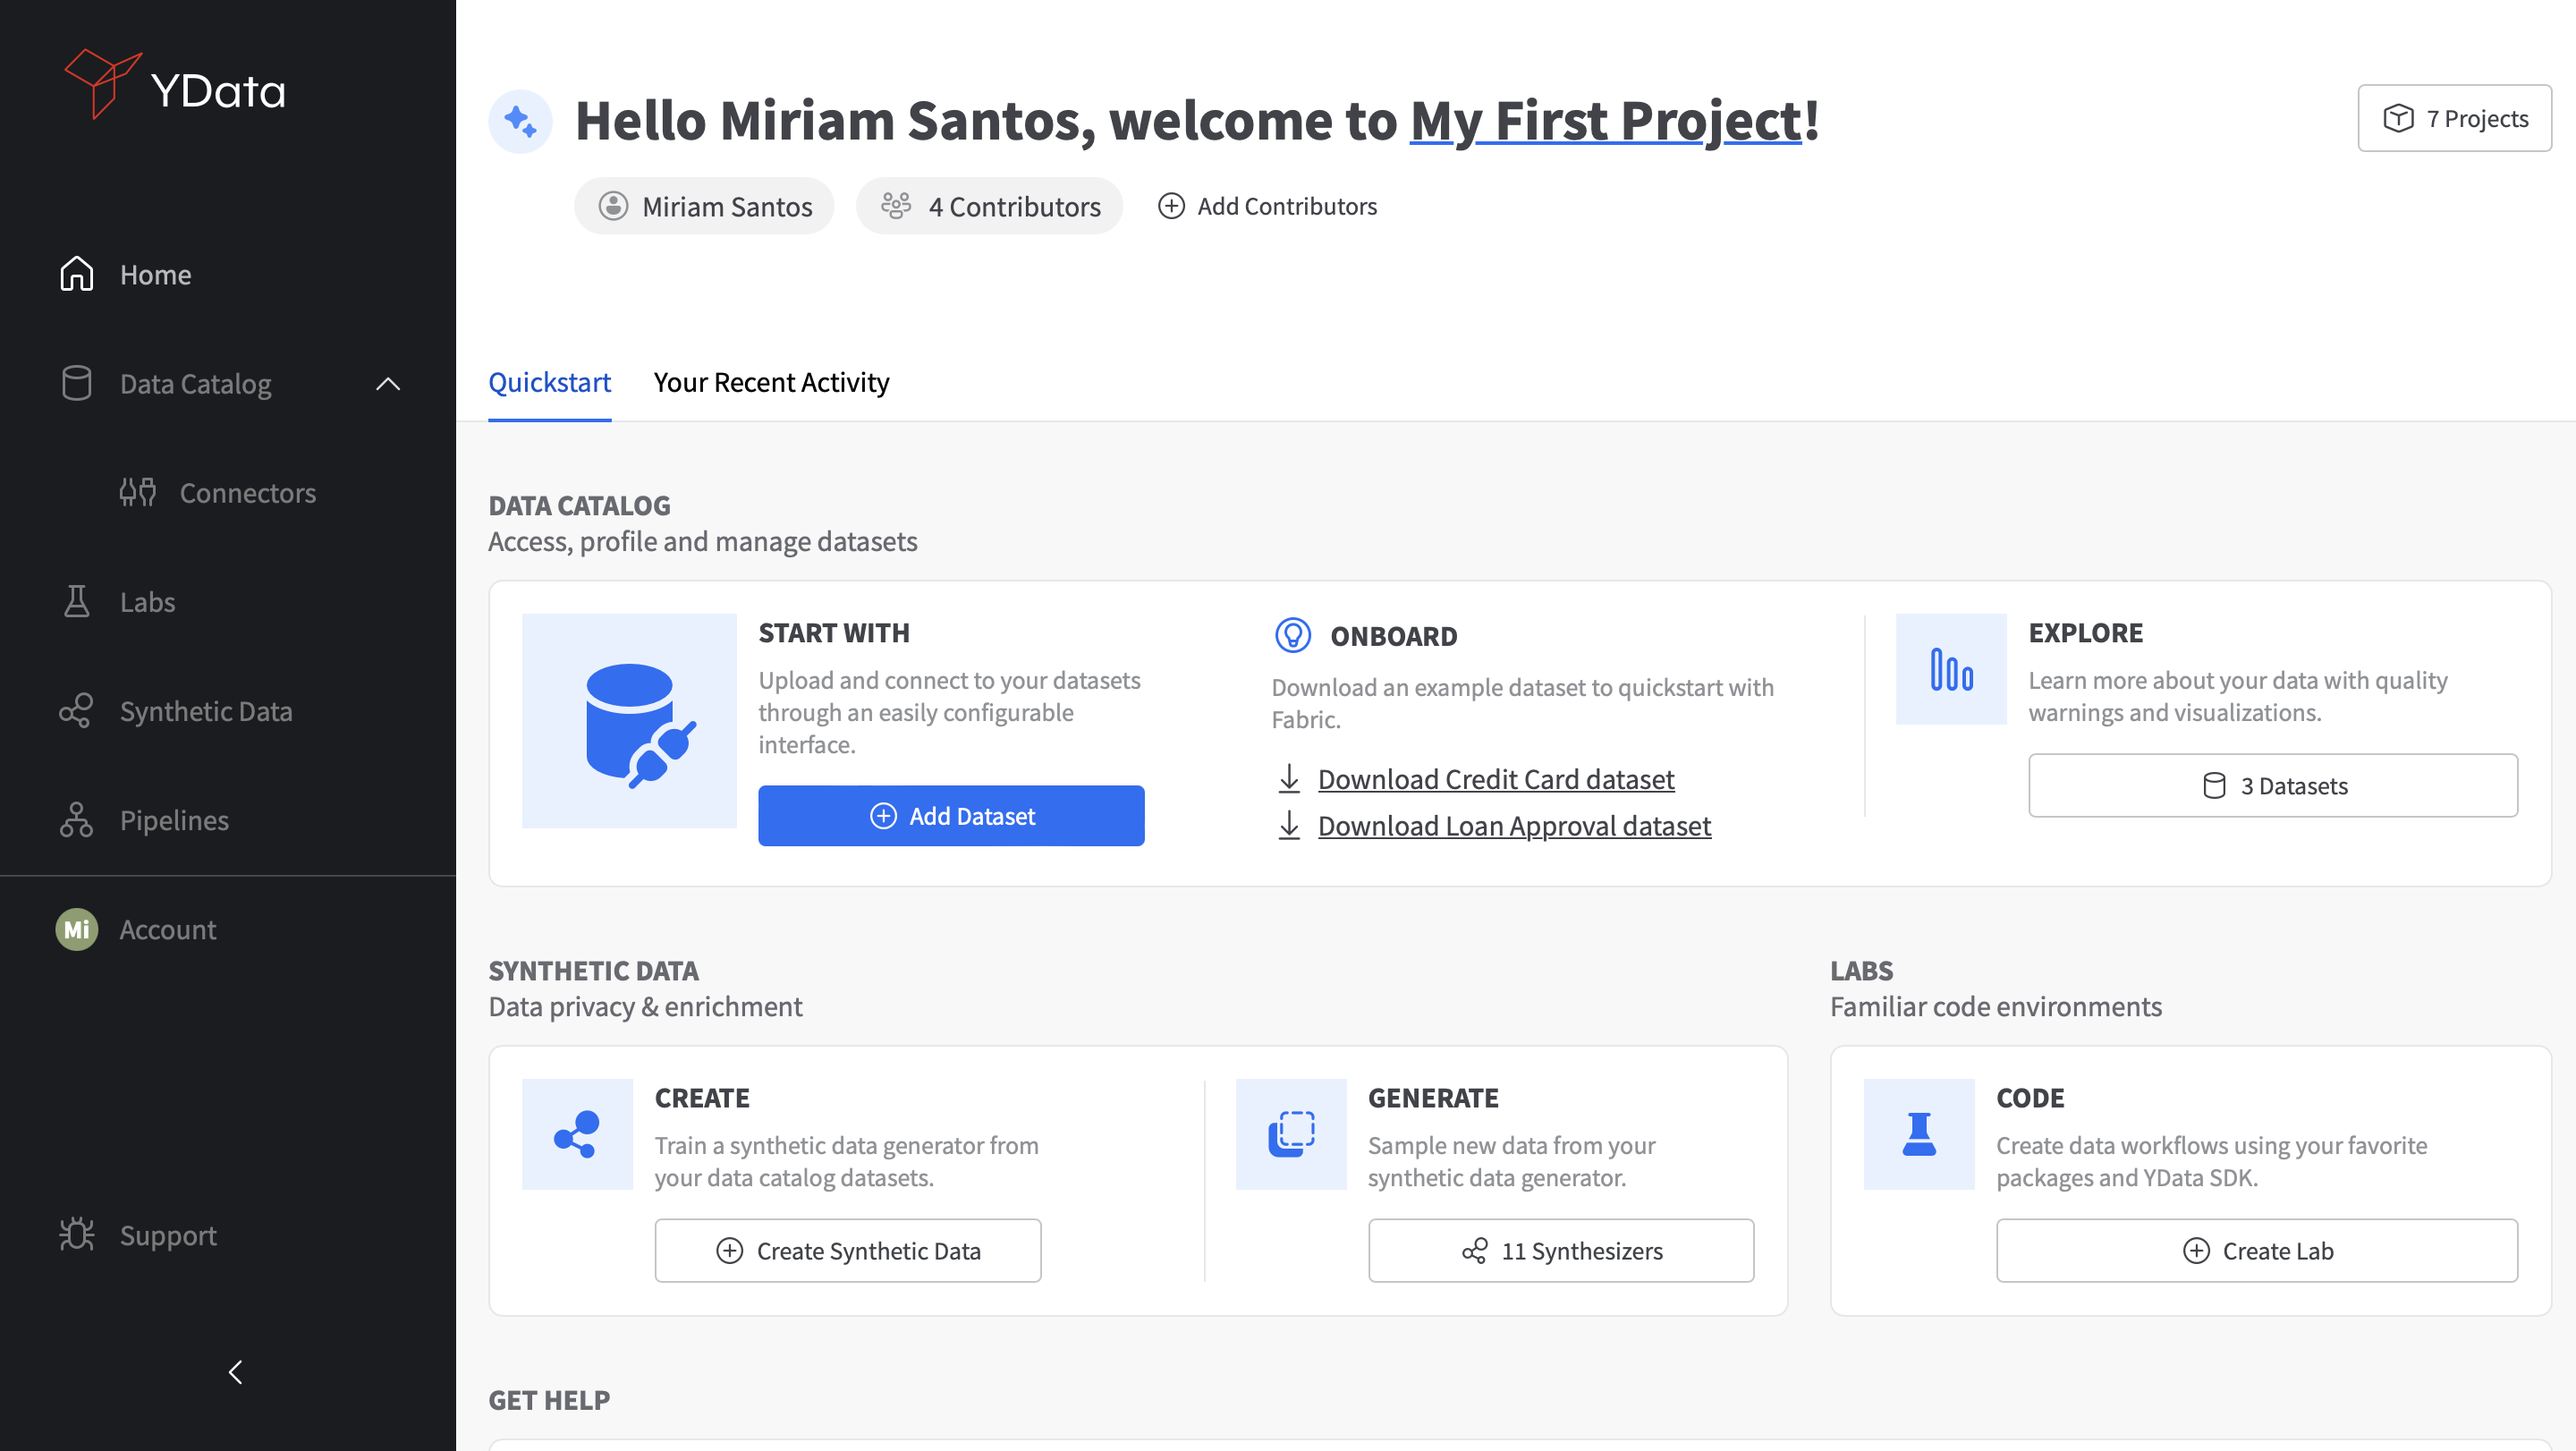Image resolution: width=2576 pixels, height=1451 pixels.
Task: Click the group icon in 4 Contributors chip
Action: pyautogui.click(x=896, y=206)
